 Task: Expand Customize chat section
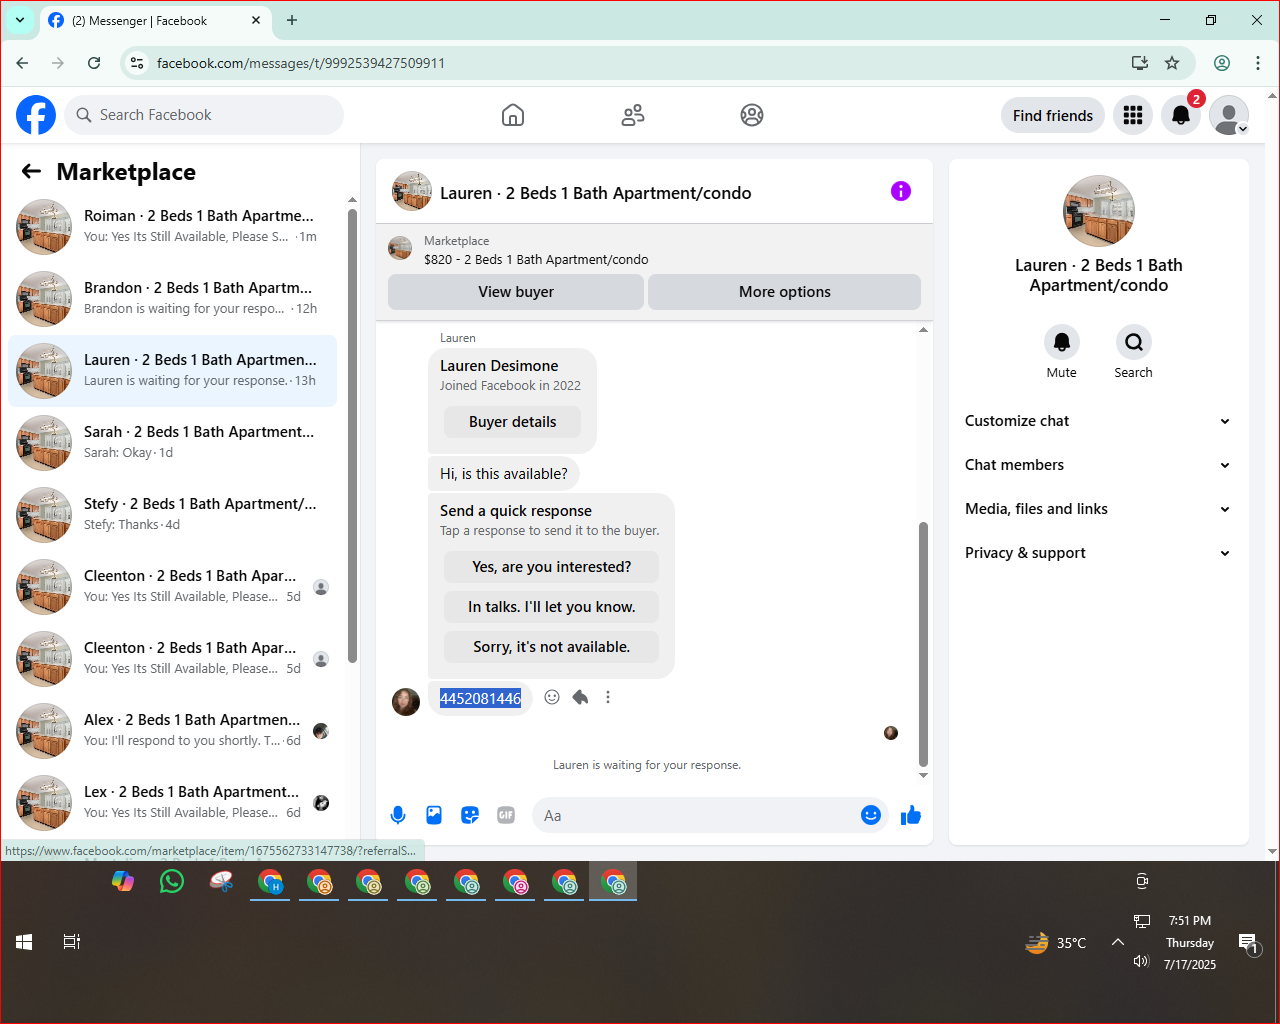coord(1098,421)
